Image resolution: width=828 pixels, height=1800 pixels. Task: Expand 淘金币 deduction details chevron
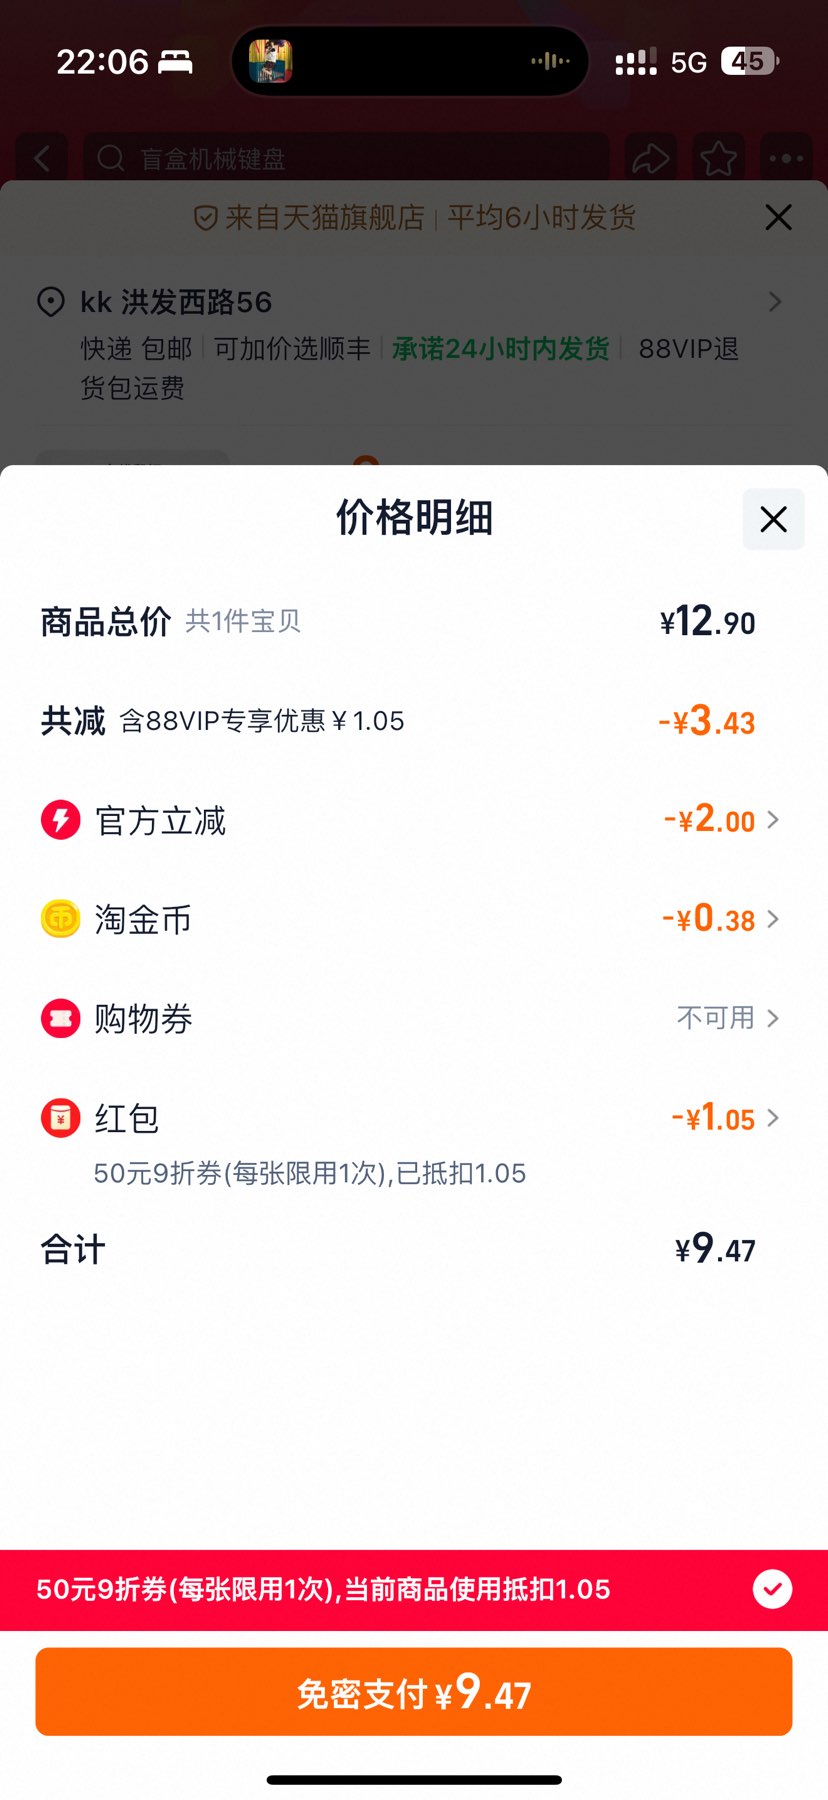(773, 919)
